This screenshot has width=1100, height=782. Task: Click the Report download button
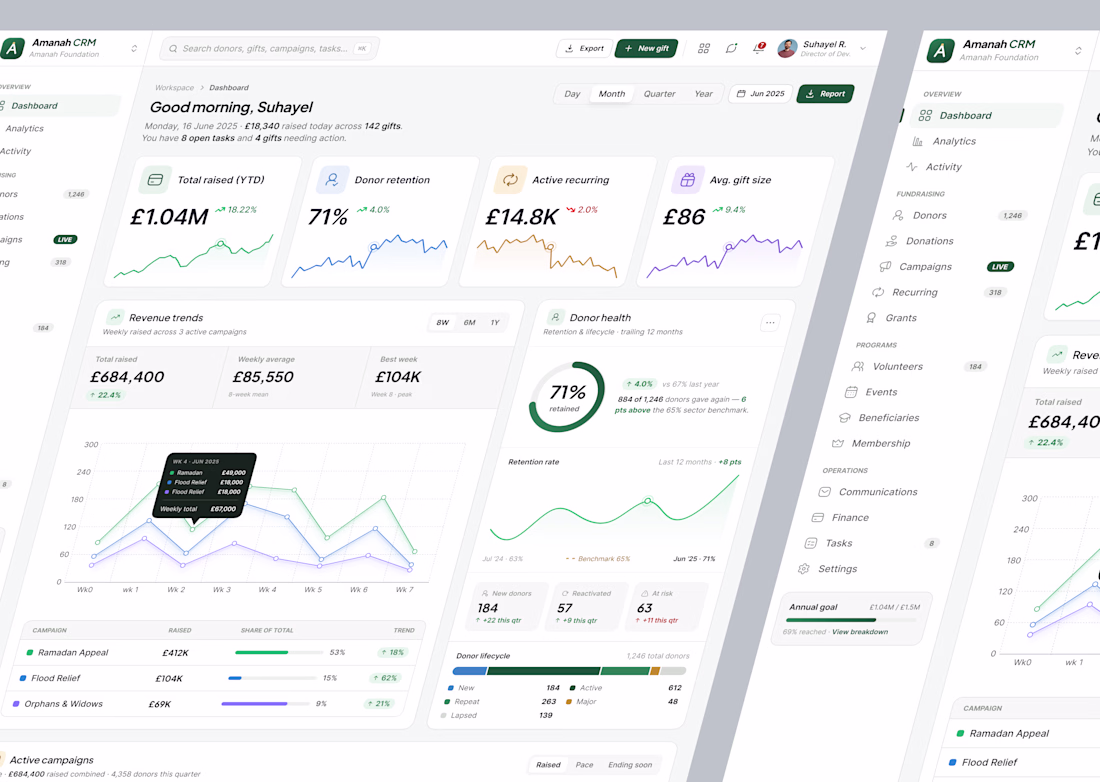pyautogui.click(x=826, y=94)
